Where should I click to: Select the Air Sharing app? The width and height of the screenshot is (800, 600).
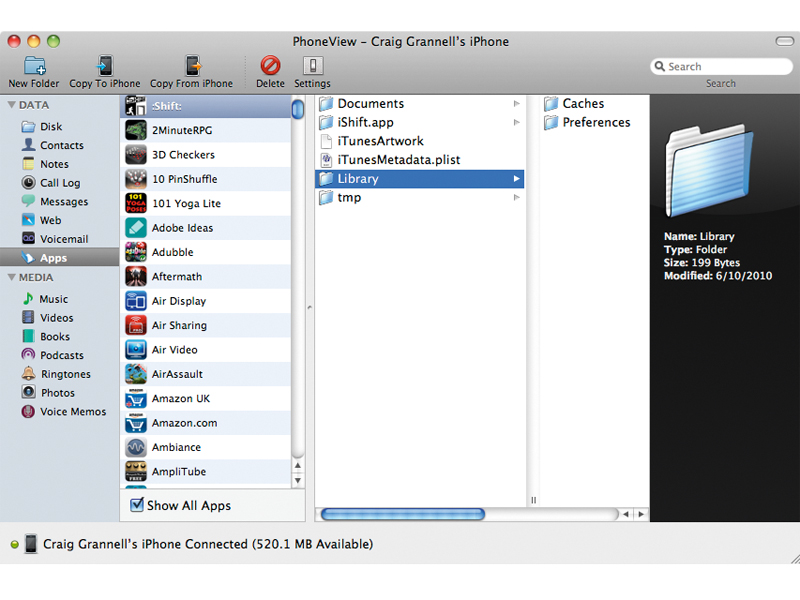point(206,326)
